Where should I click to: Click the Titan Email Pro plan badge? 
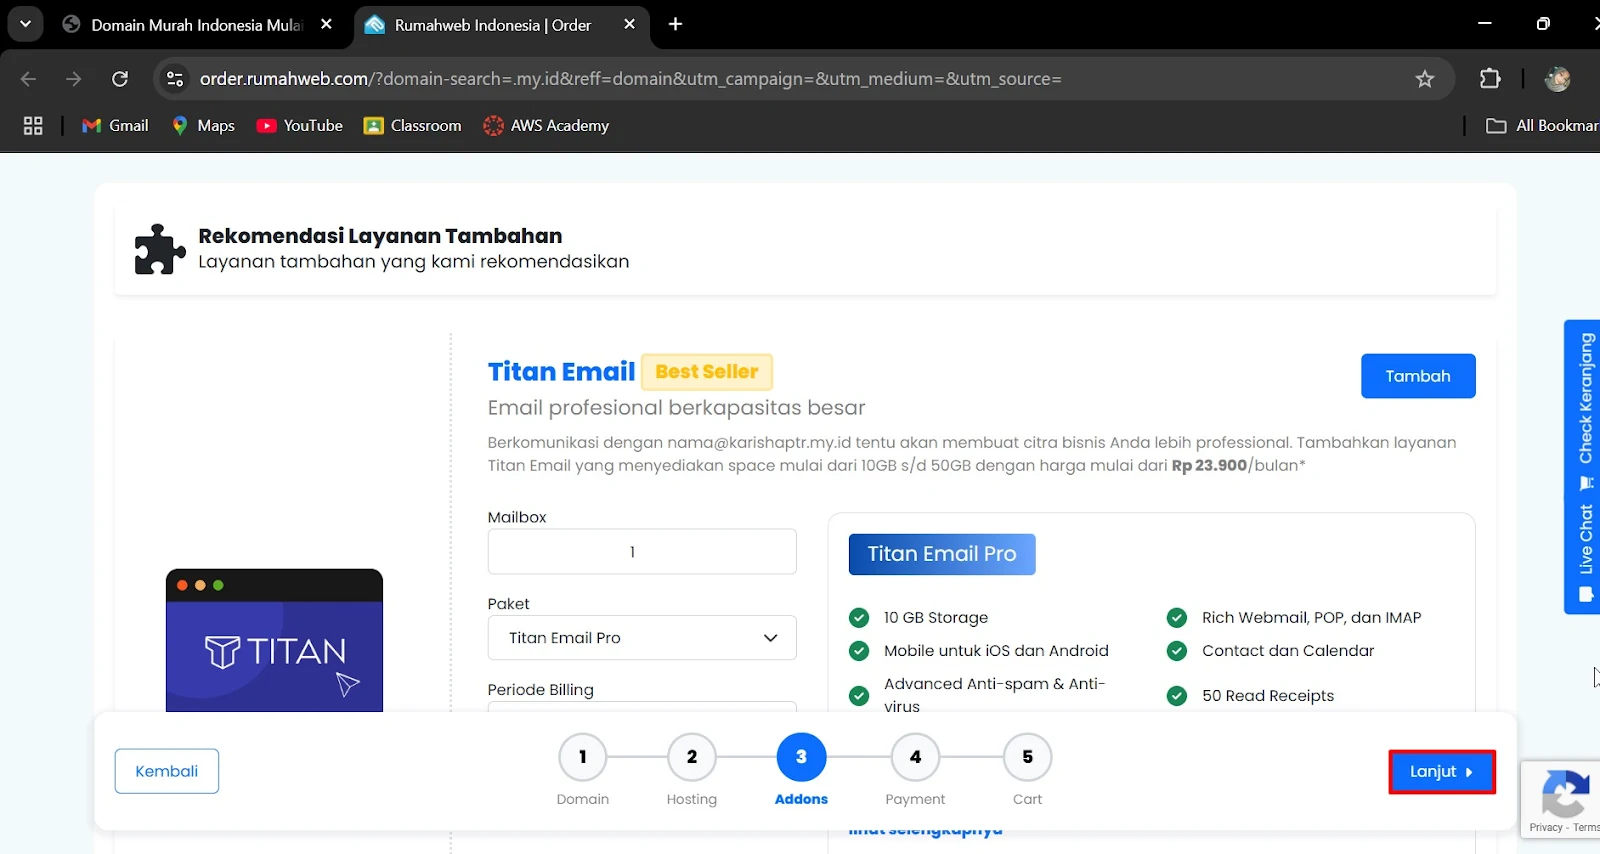click(942, 554)
